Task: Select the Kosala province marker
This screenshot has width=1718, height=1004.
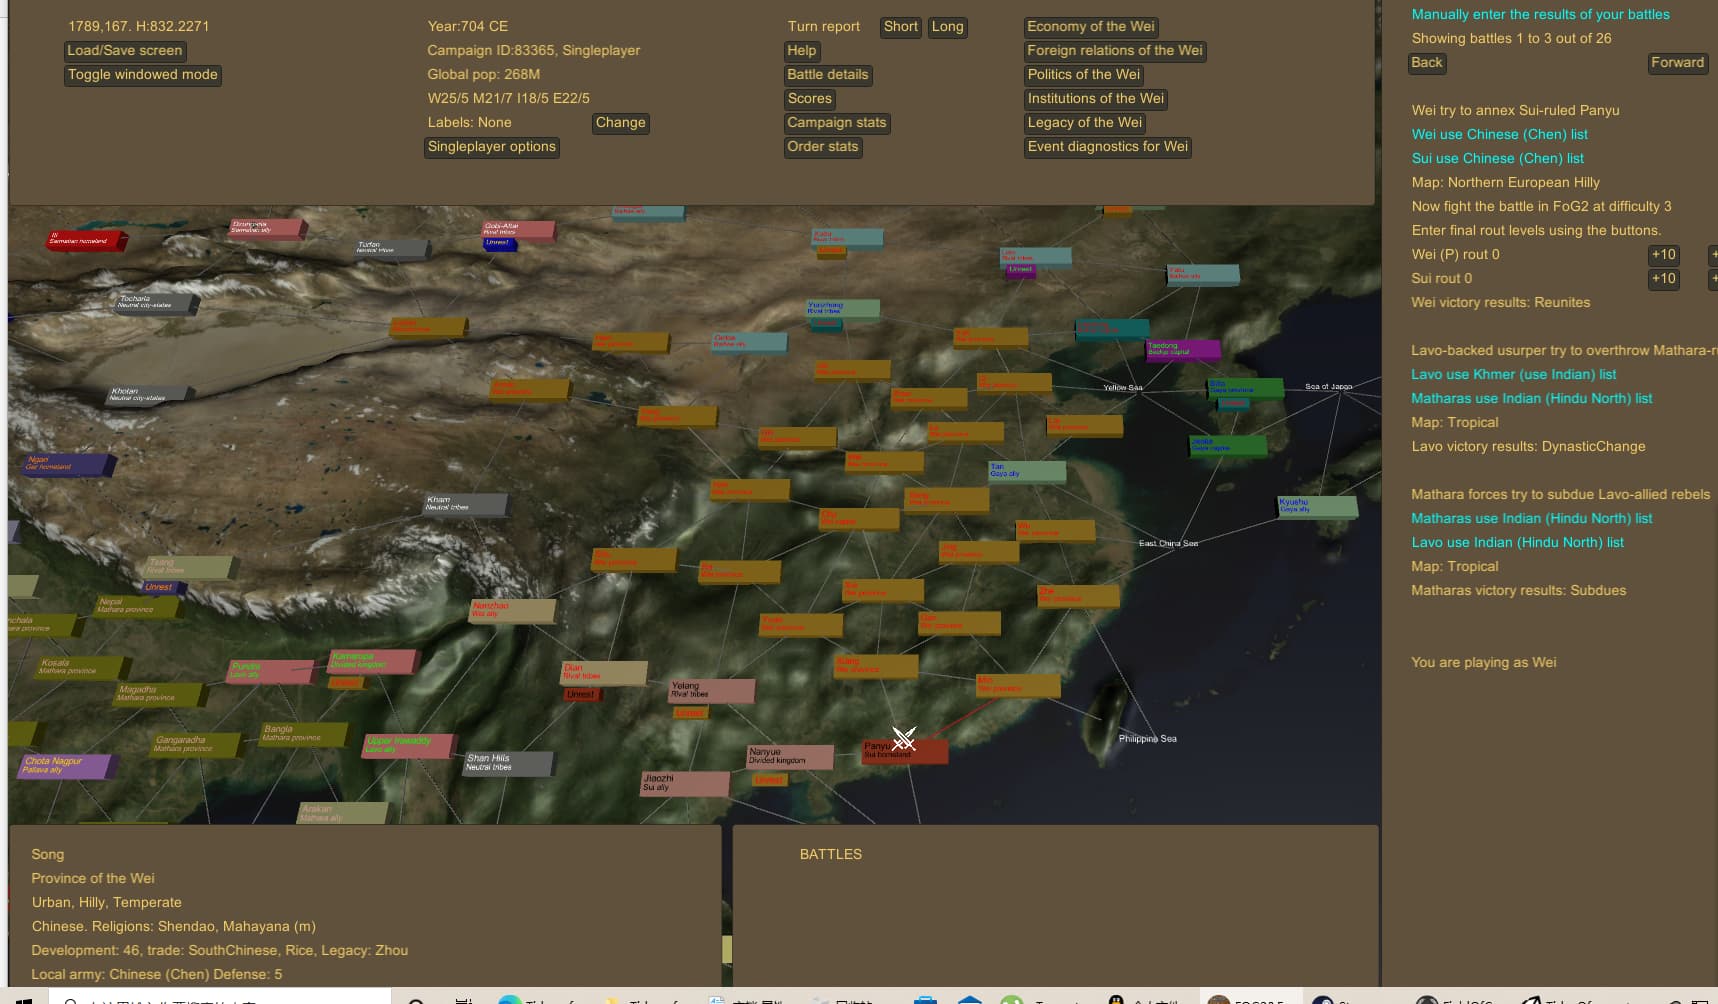Action: point(80,667)
